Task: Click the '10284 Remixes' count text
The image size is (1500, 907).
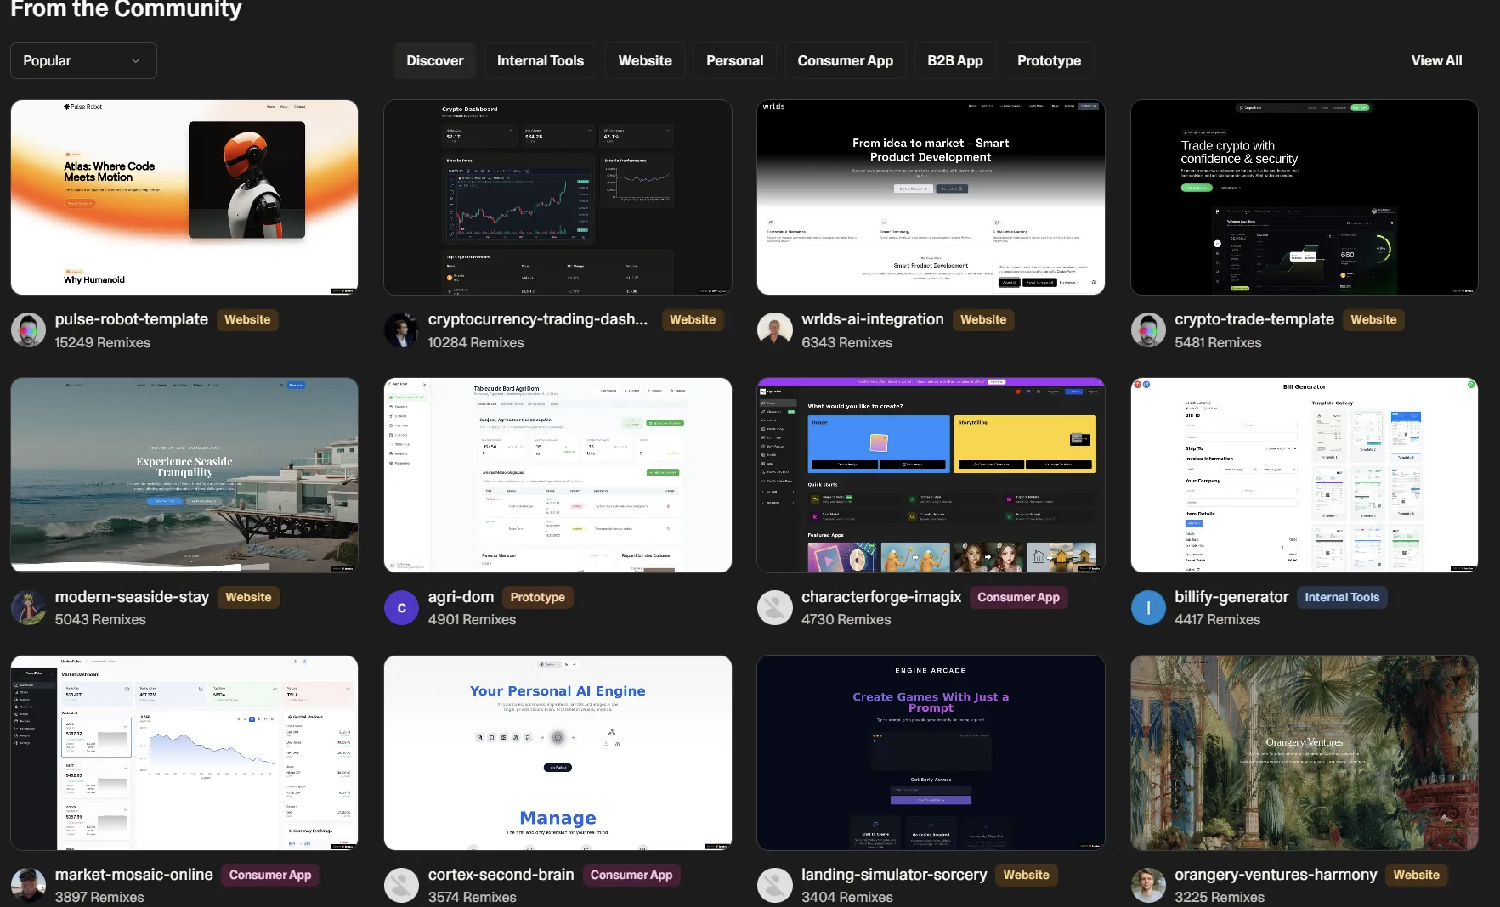Action: click(476, 342)
